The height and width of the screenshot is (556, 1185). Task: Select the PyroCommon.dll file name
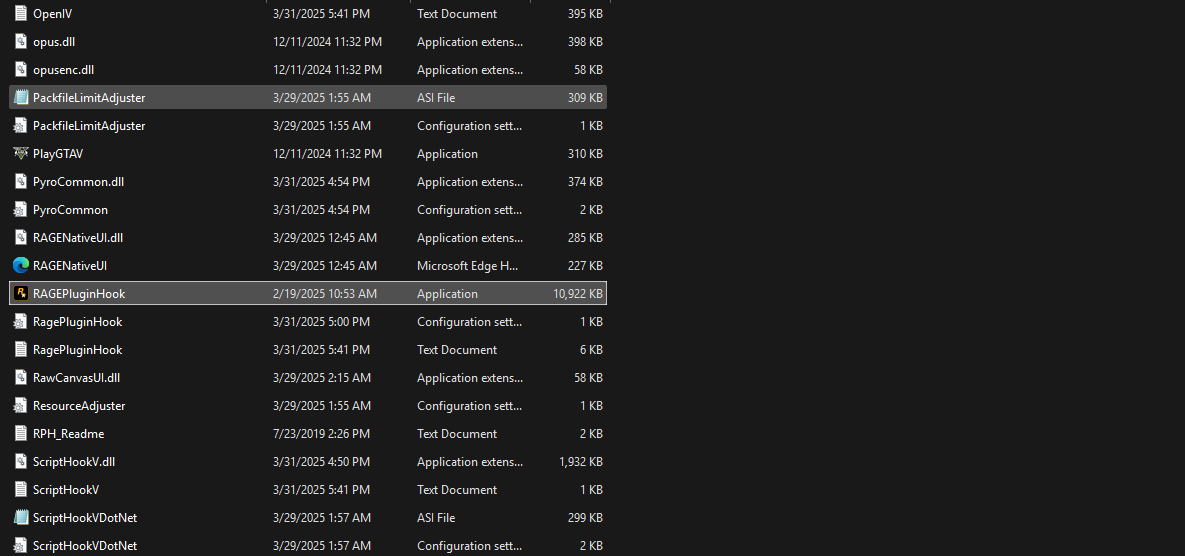click(x=78, y=182)
